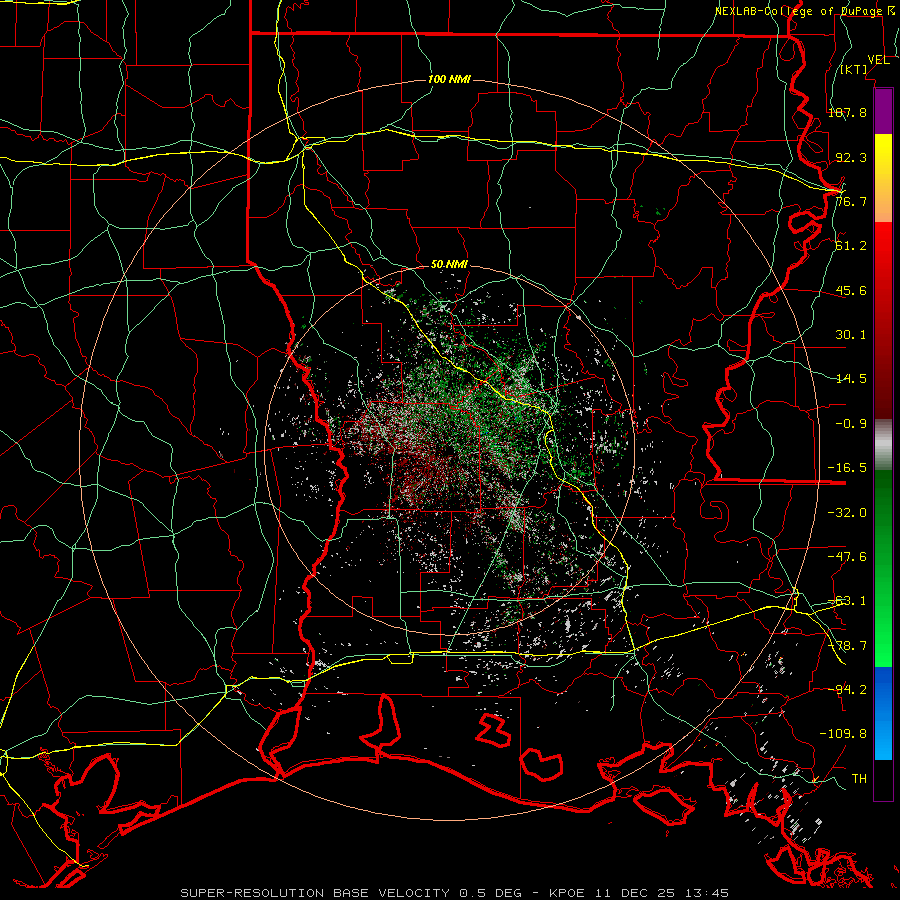Pick the blue segment of the color bar
The height and width of the screenshot is (900, 900).
[x=883, y=713]
